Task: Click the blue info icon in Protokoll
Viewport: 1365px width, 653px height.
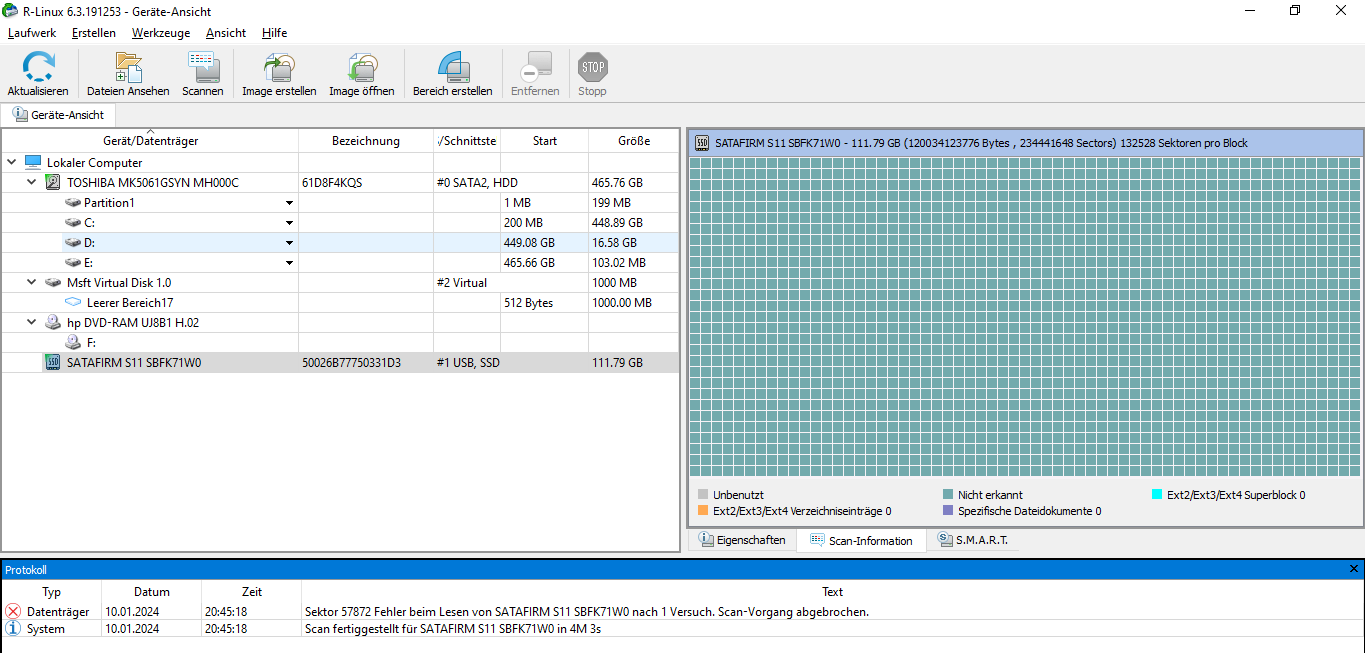Action: click(x=13, y=629)
